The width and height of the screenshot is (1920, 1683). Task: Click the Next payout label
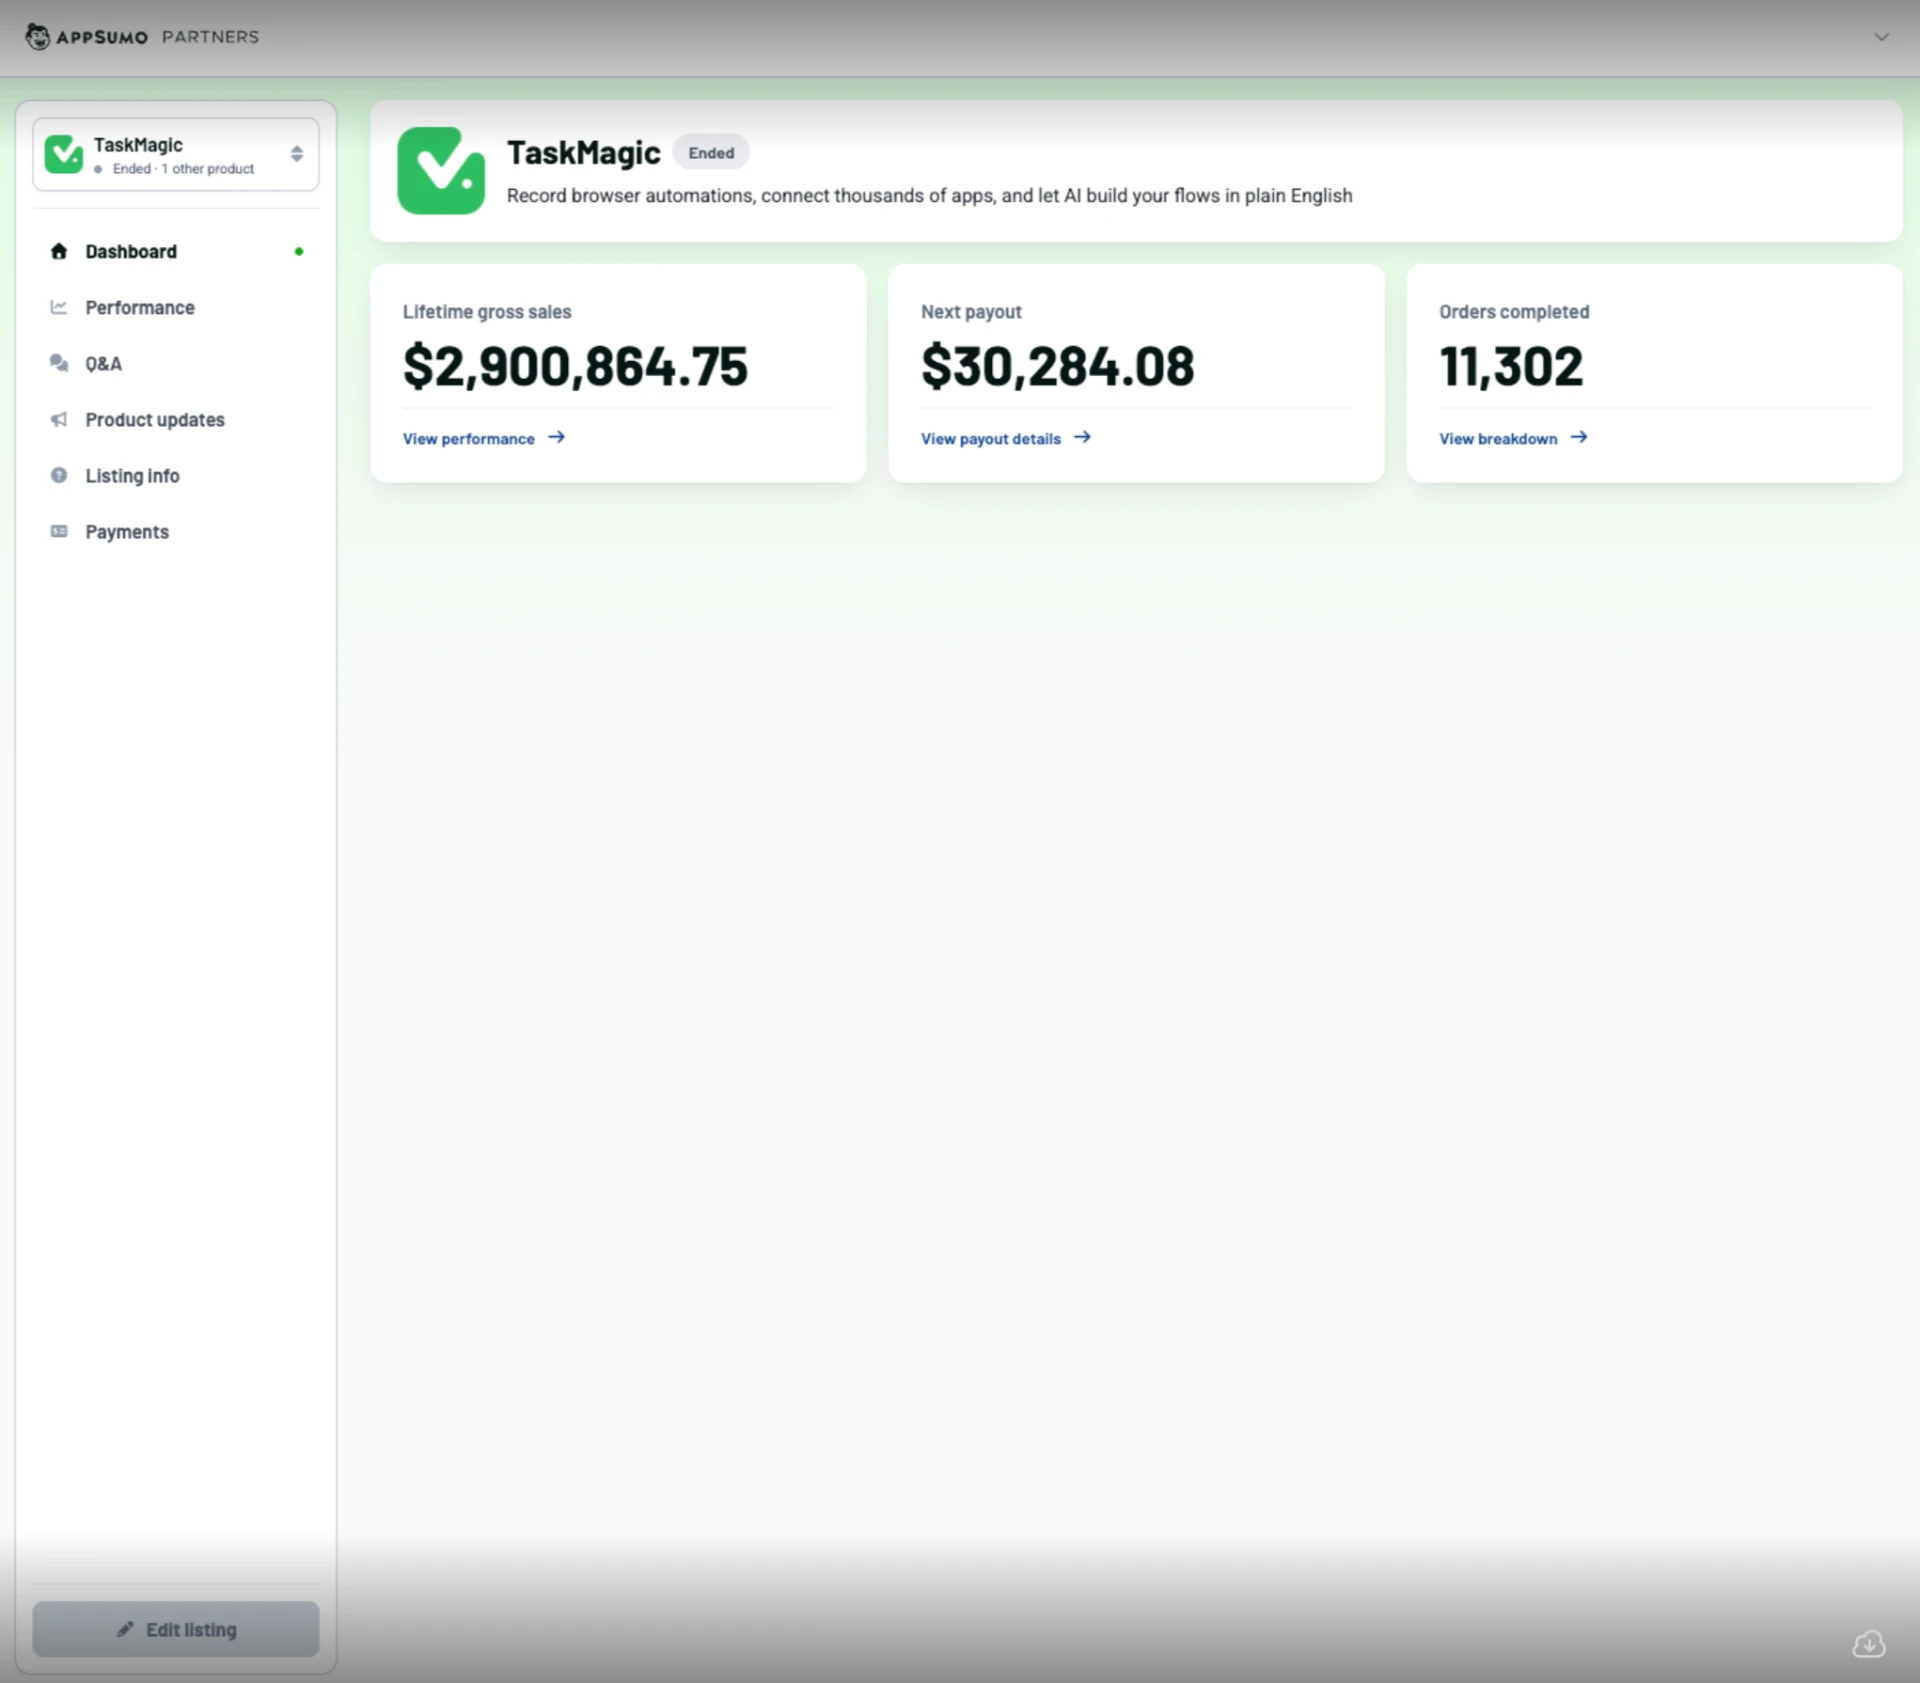[971, 312]
